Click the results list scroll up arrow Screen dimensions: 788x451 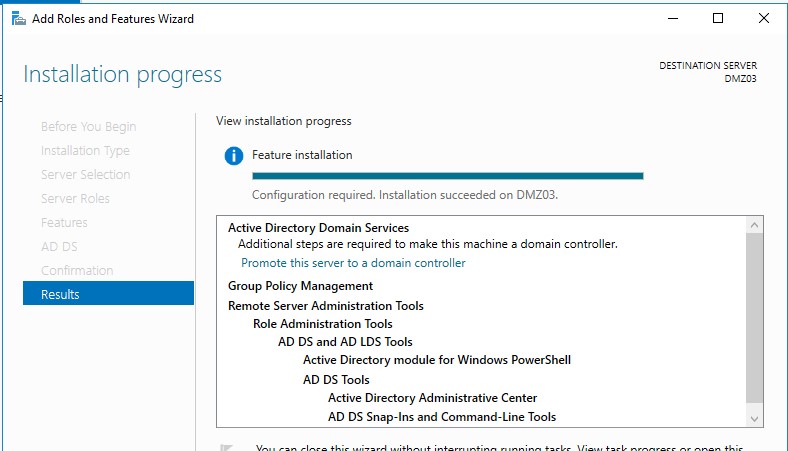point(754,225)
